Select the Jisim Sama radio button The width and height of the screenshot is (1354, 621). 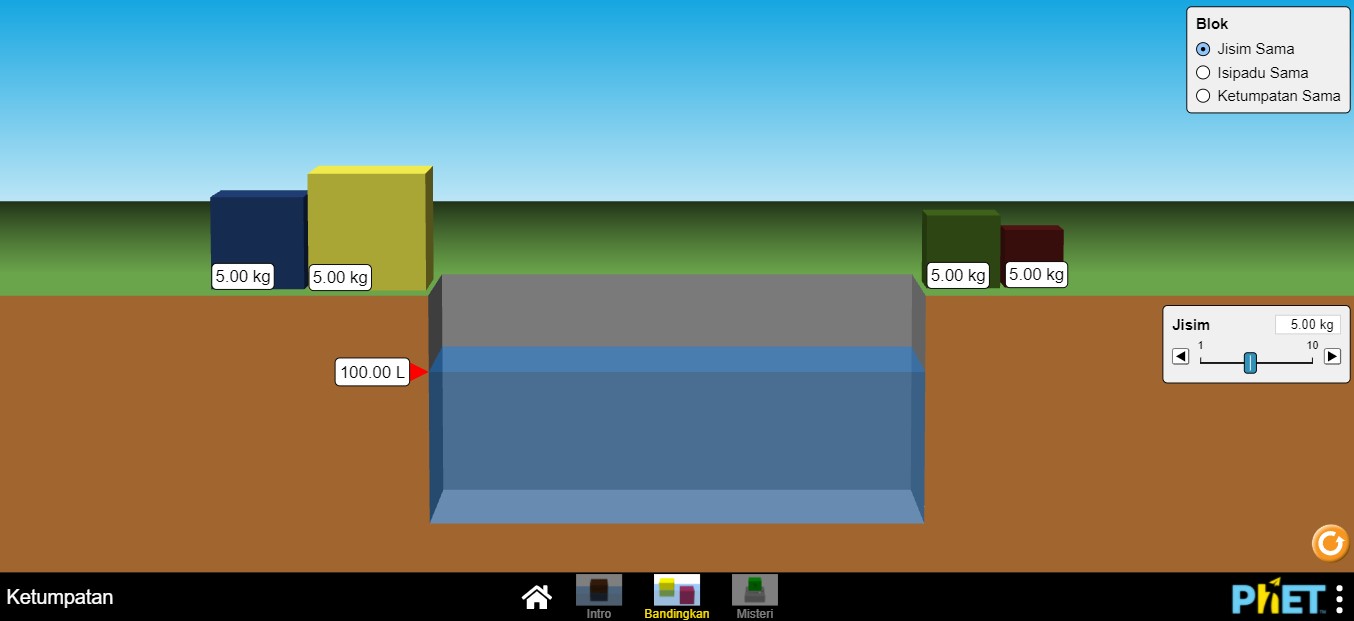click(x=1203, y=49)
